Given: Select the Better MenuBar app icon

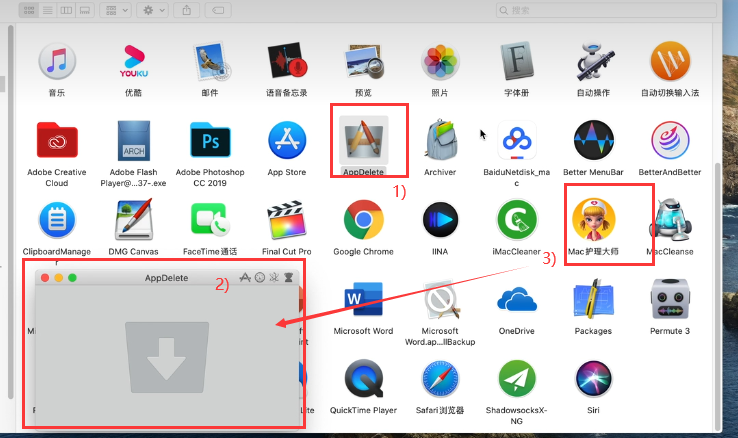Looking at the screenshot, I should tap(594, 140).
